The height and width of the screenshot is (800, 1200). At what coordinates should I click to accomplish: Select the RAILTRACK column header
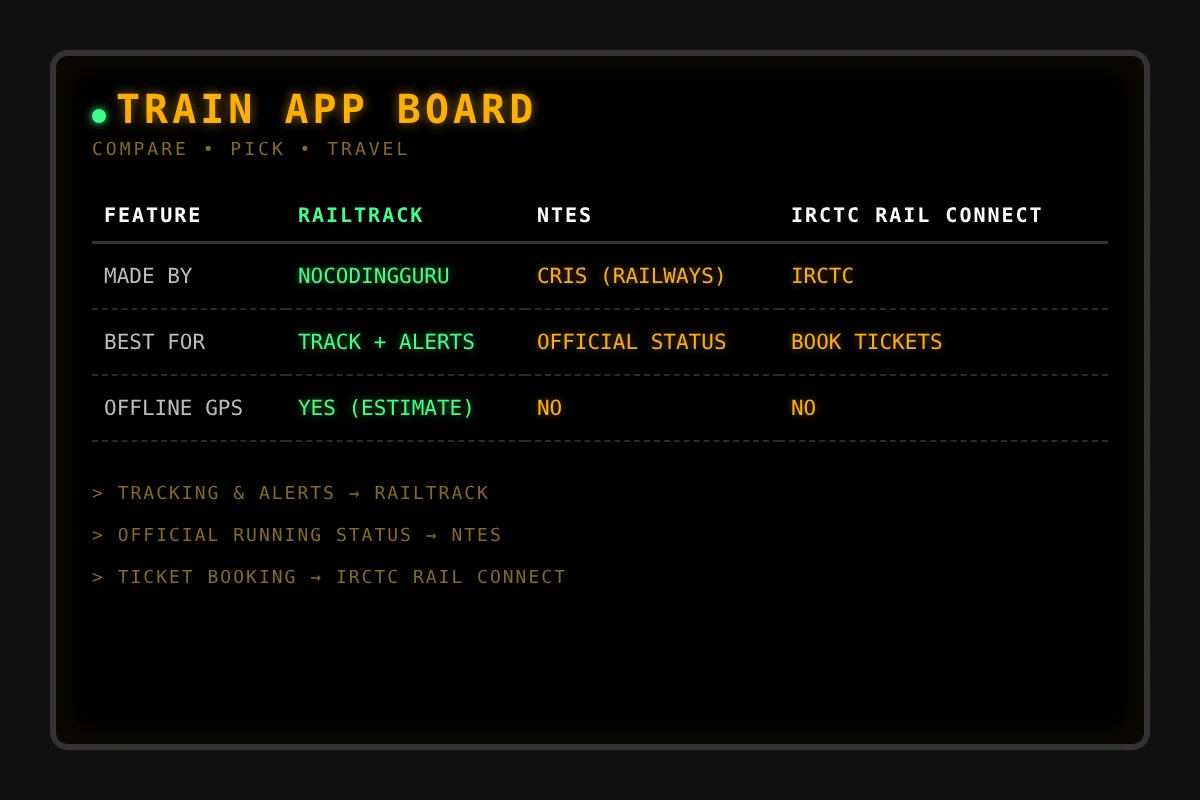pyautogui.click(x=361, y=215)
